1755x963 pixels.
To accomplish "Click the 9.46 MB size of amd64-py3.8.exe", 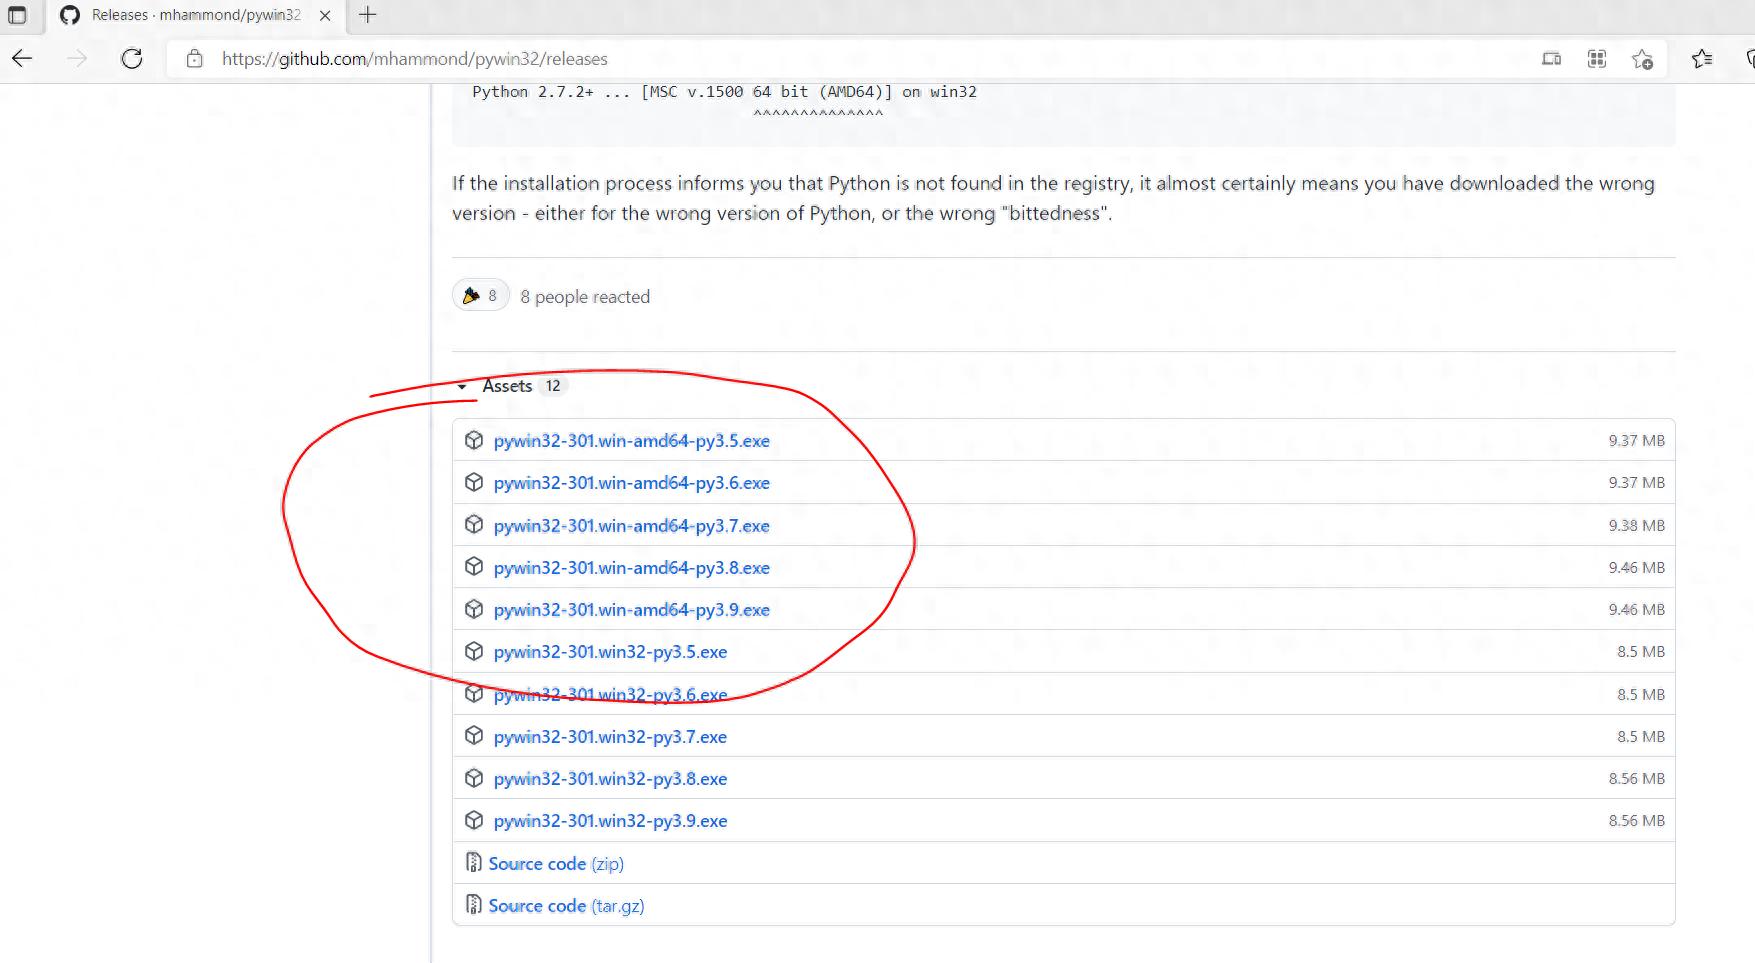I will point(1637,568).
